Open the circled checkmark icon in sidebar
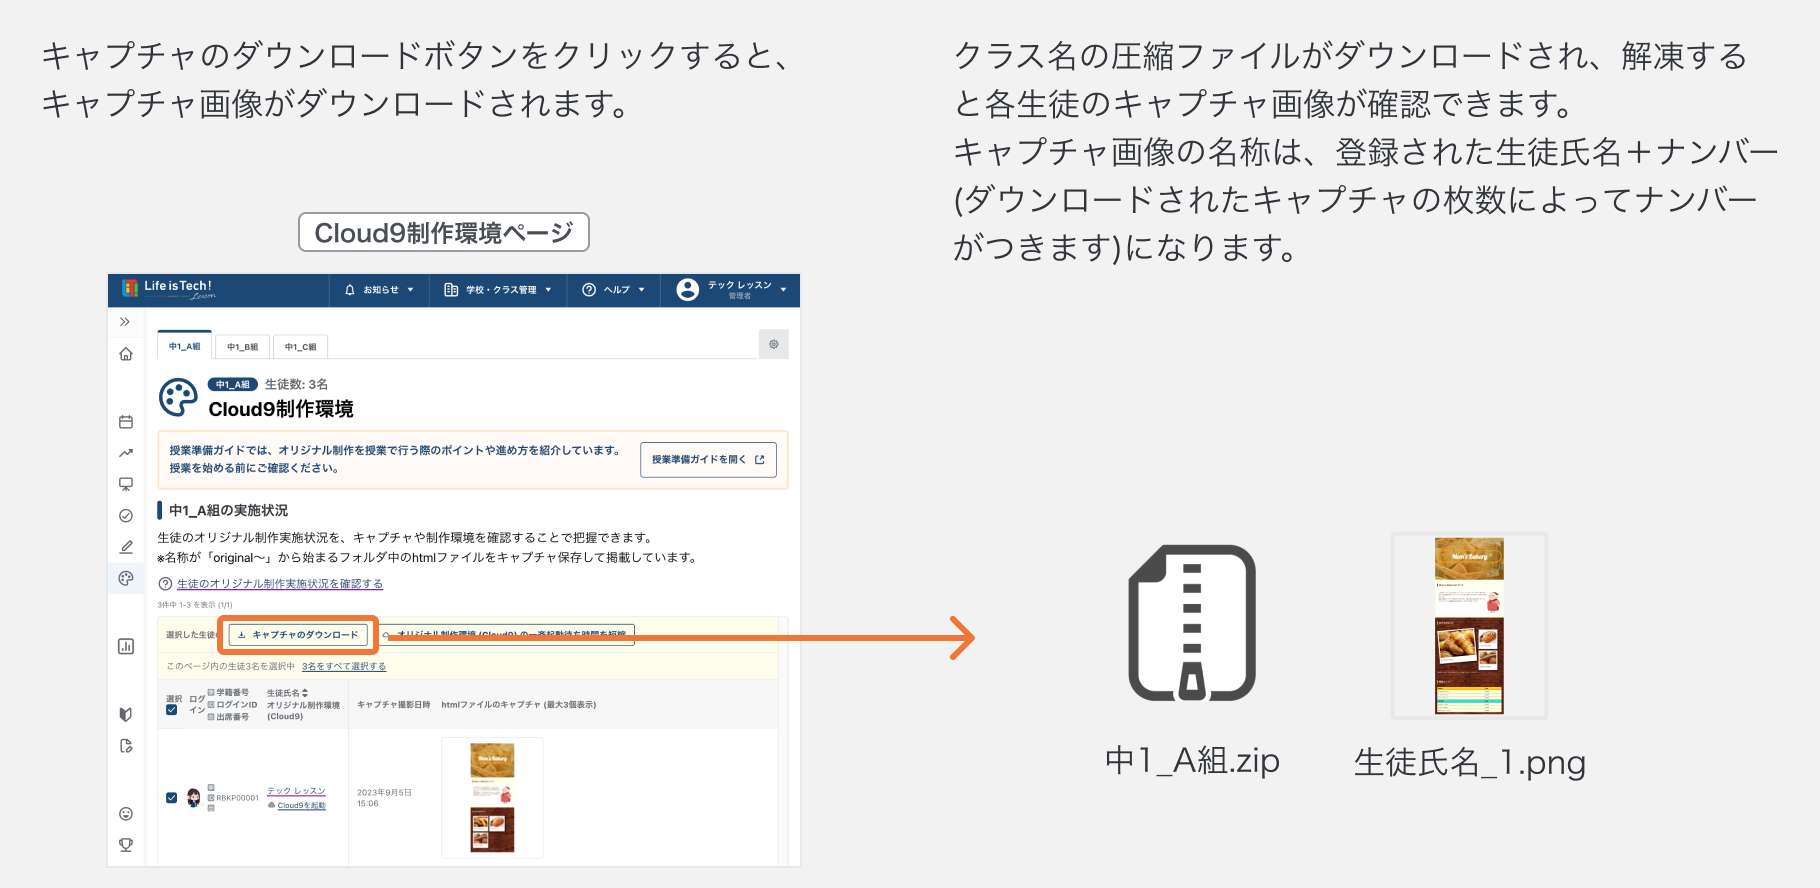Screen dimensions: 1820x888 tap(126, 516)
